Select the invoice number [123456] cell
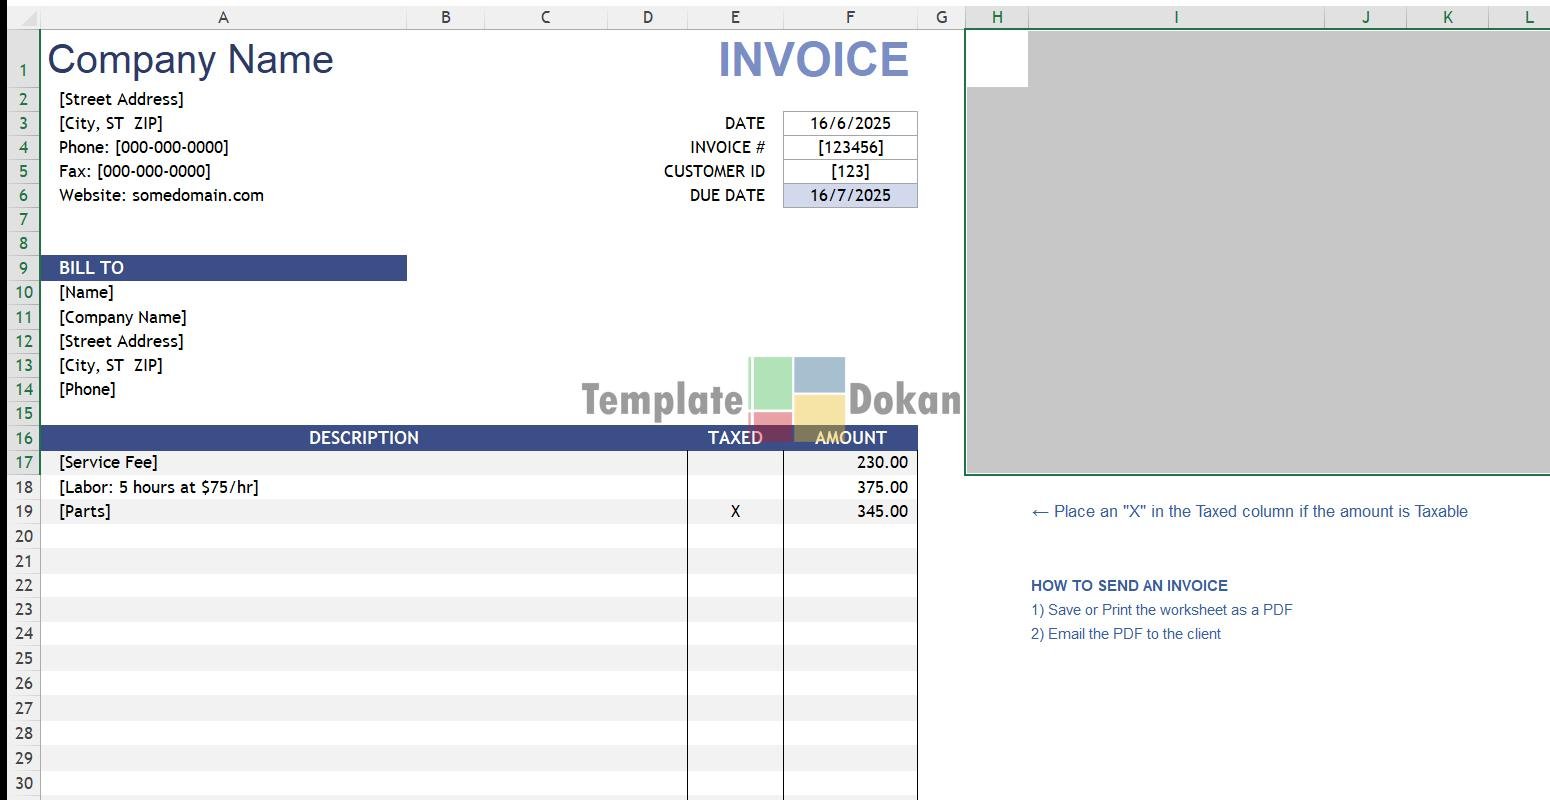Screen dimensions: 1550x800 pos(850,147)
